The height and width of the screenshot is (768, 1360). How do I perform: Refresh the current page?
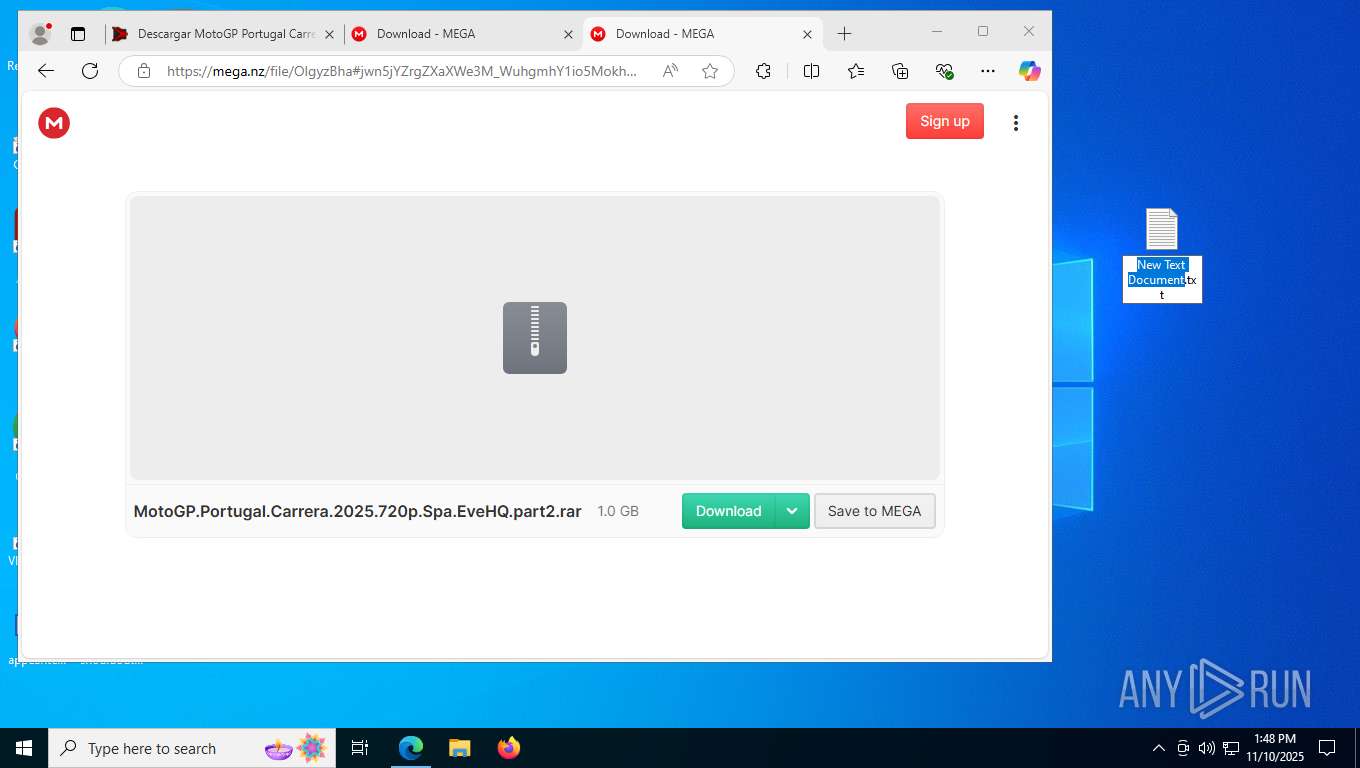(90, 71)
